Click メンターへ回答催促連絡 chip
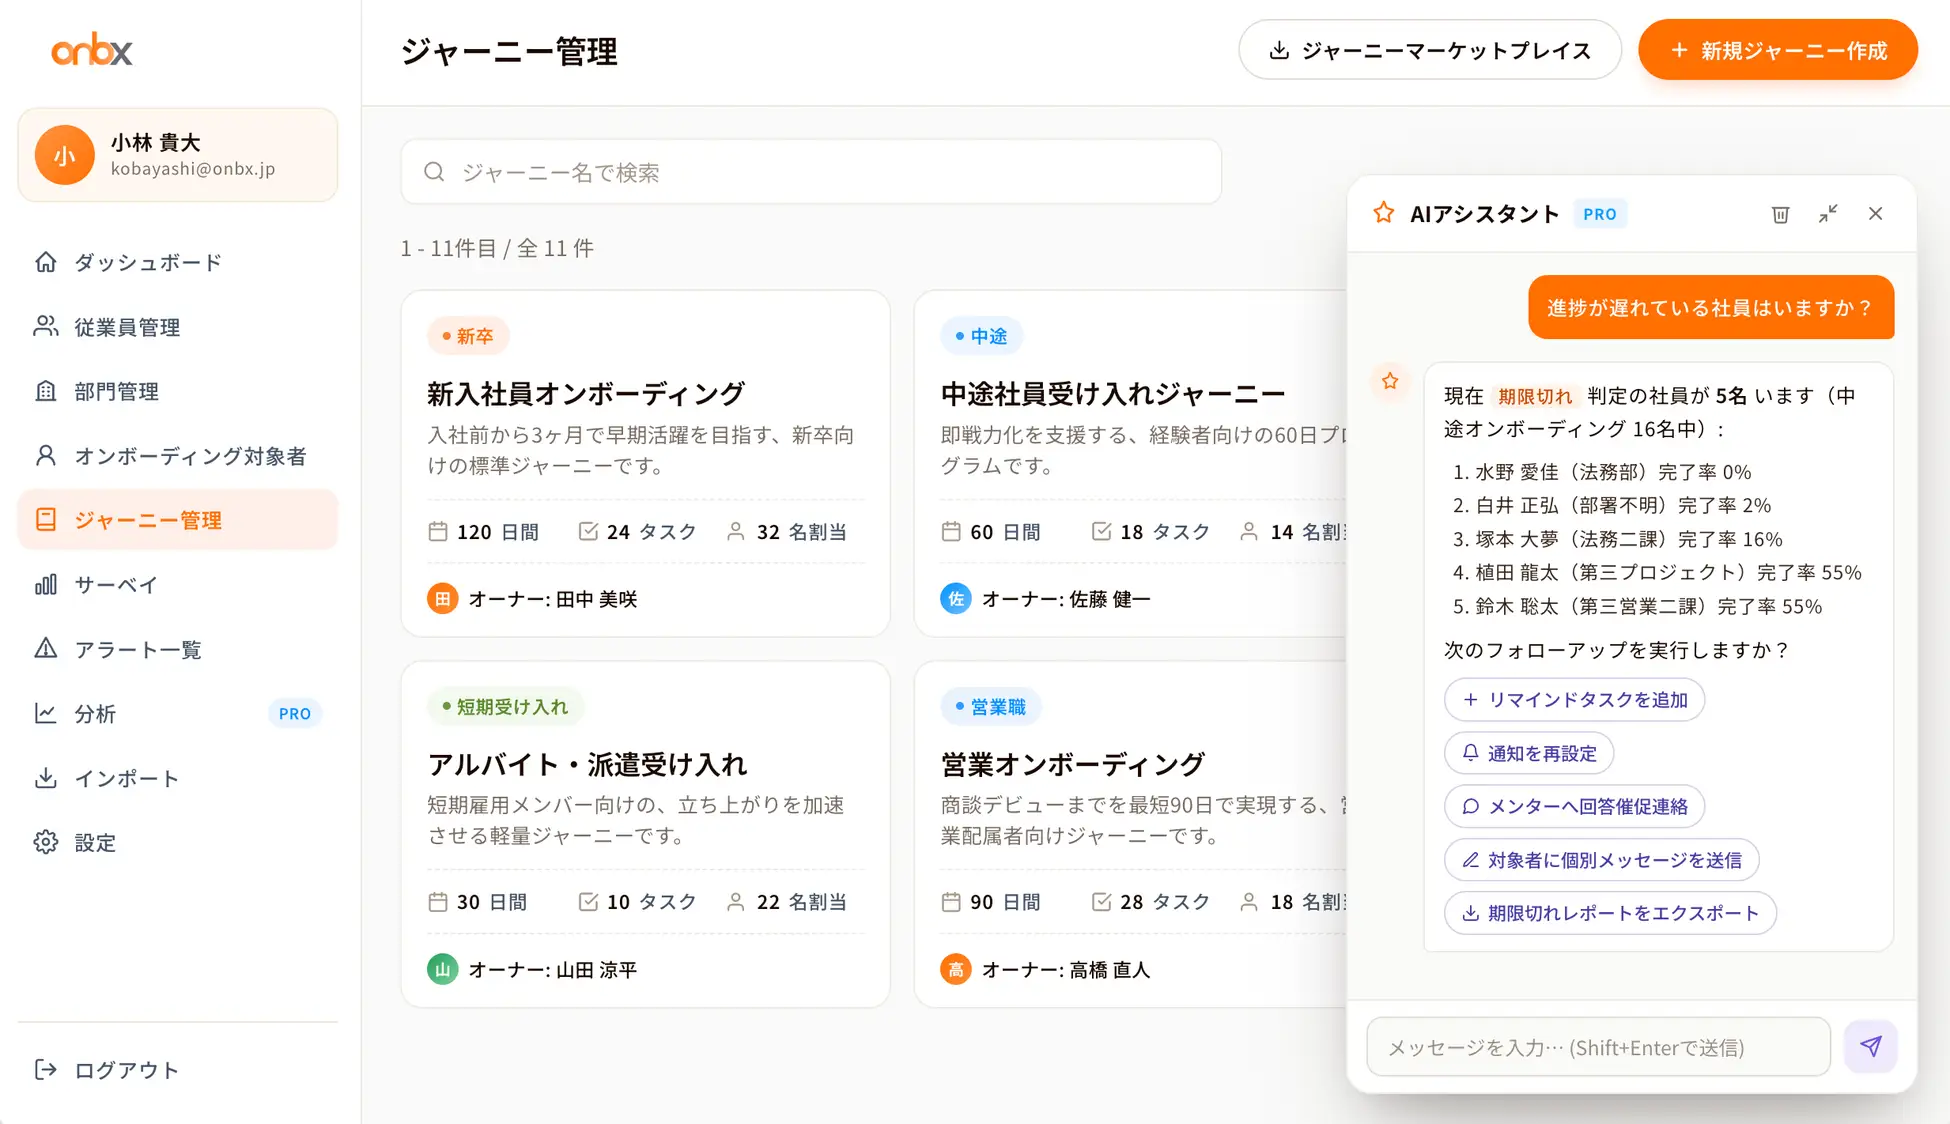Viewport: 1950px width, 1124px height. tap(1575, 806)
